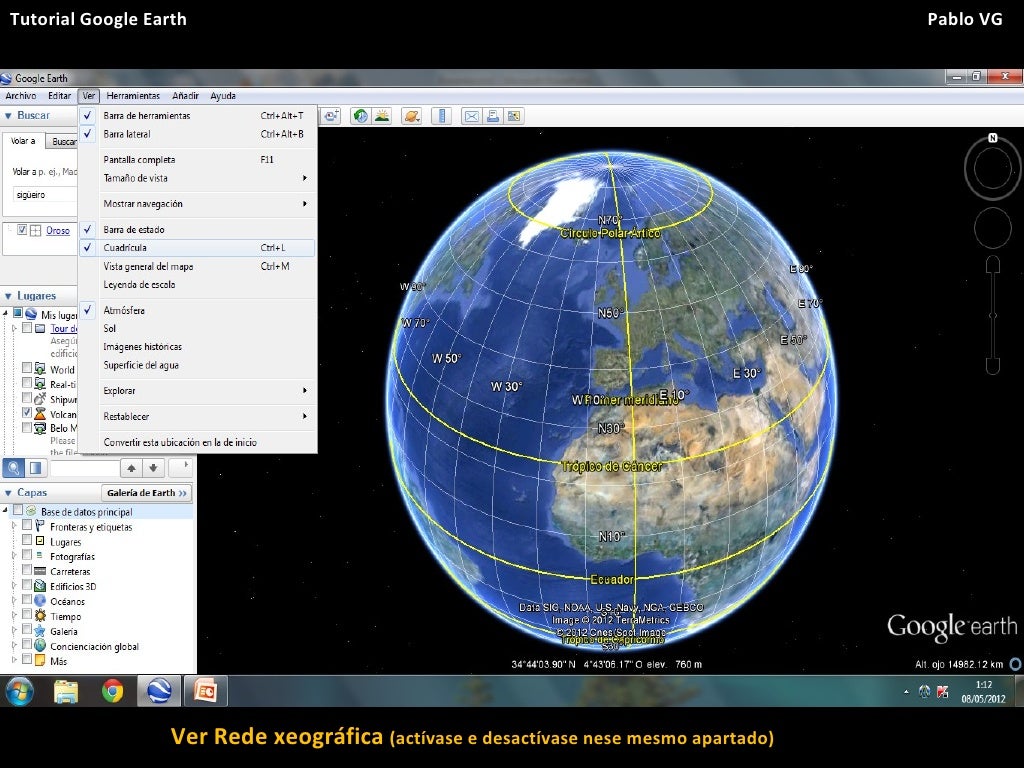Open the Explorar submenu
The image size is (1024, 768).
[197, 391]
